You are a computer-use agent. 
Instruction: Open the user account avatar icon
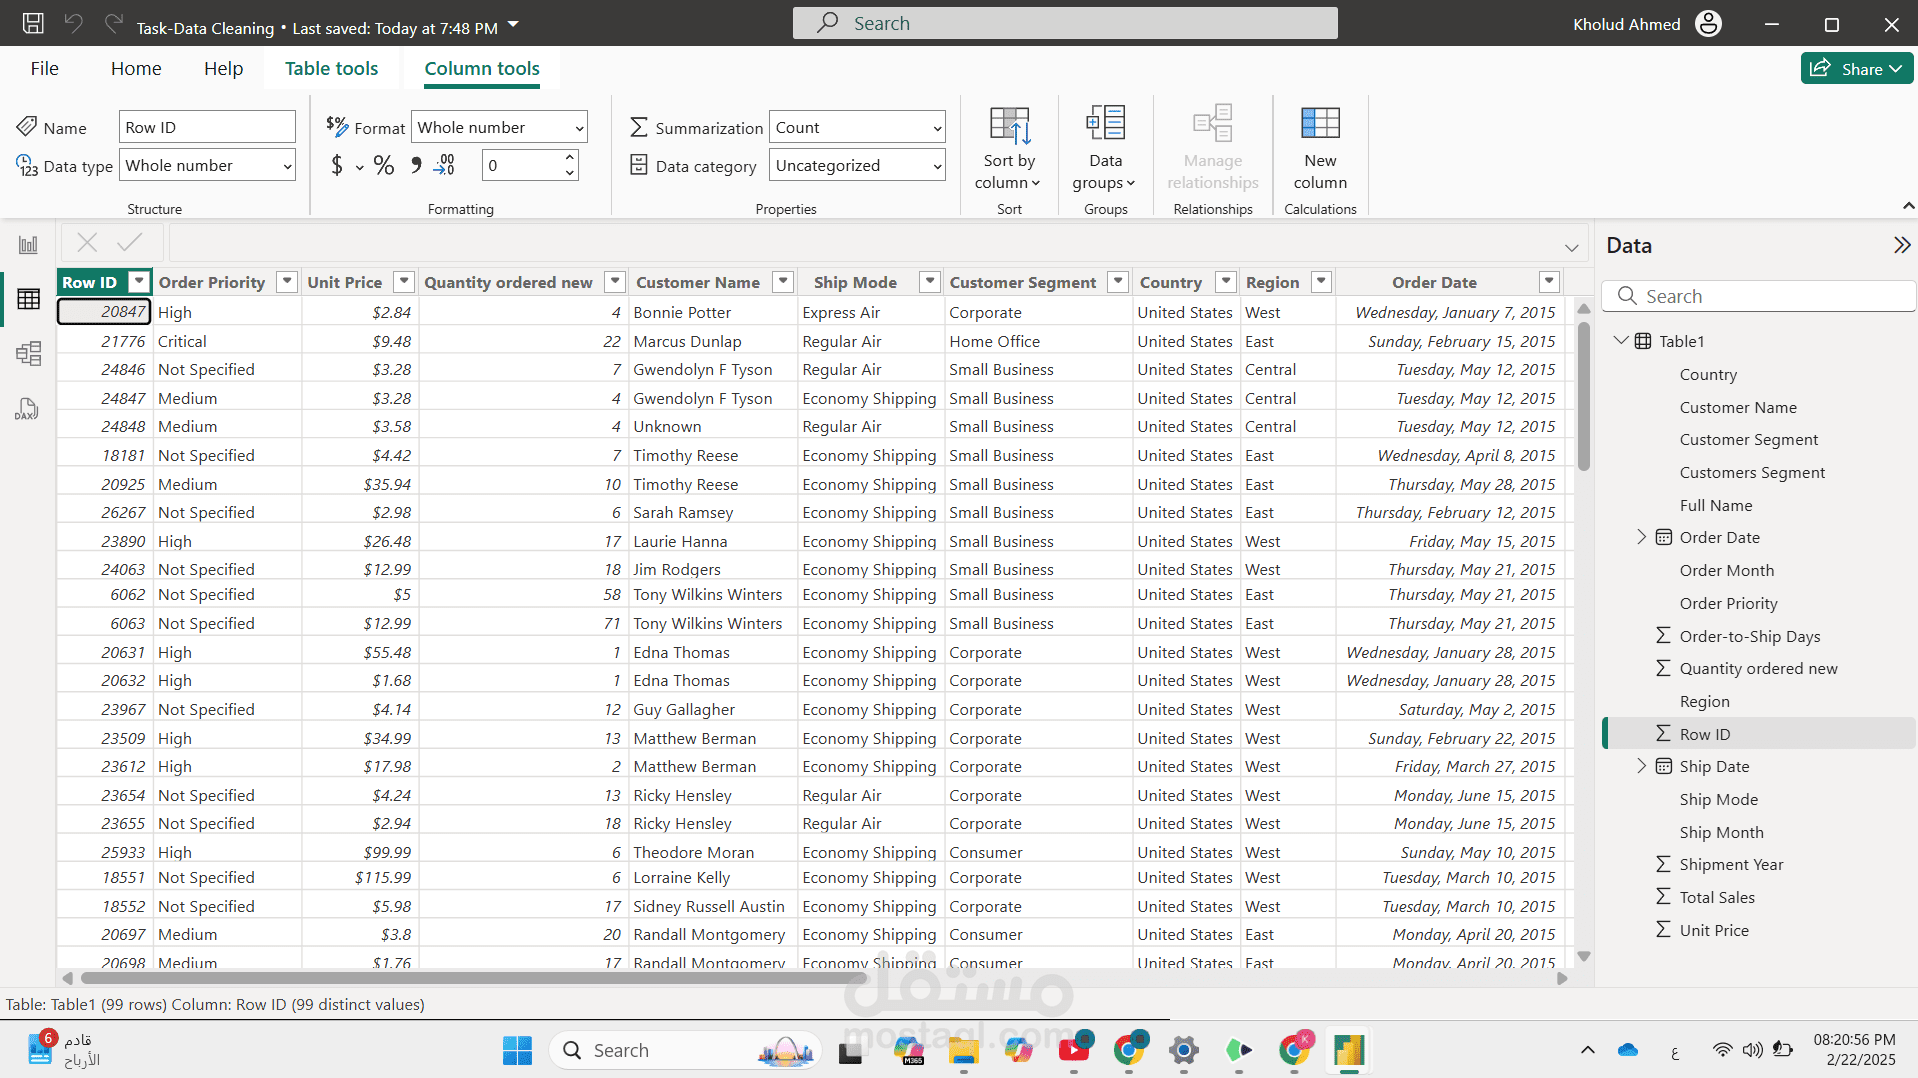coord(1708,24)
